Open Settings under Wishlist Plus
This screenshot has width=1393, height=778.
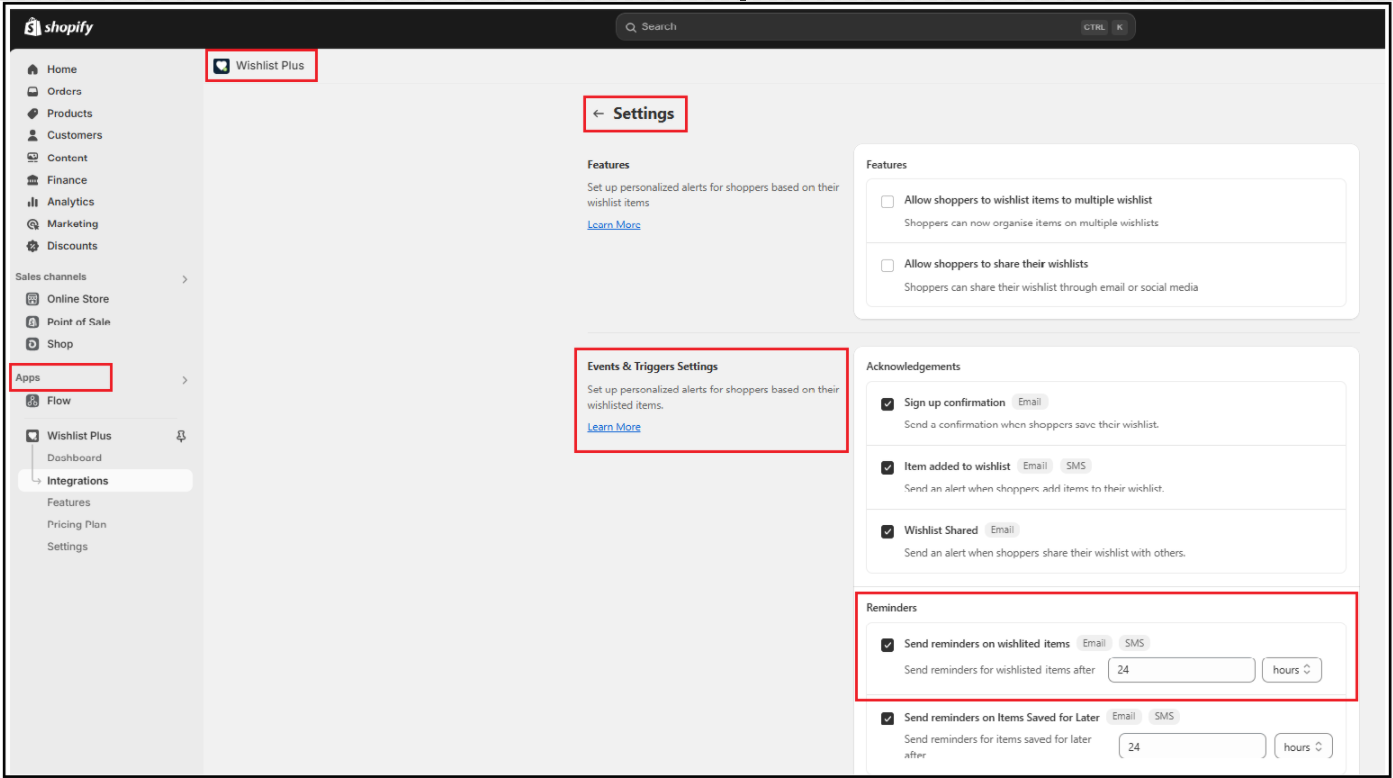tap(67, 547)
